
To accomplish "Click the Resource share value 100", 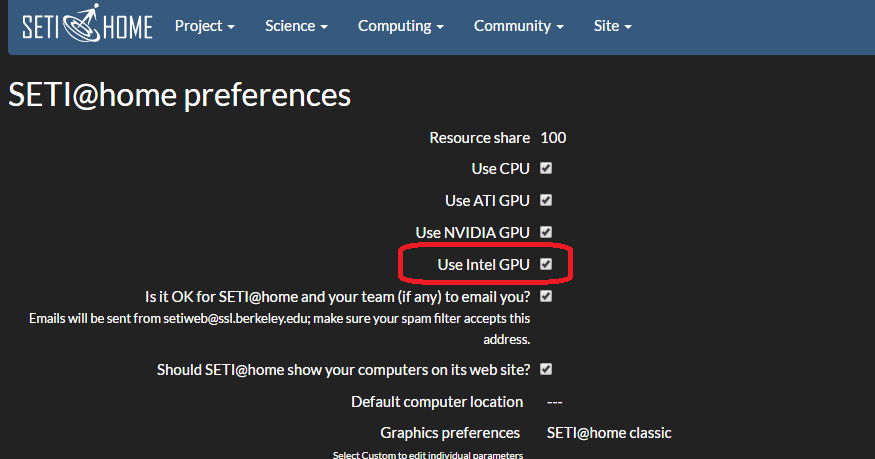I will coord(553,138).
